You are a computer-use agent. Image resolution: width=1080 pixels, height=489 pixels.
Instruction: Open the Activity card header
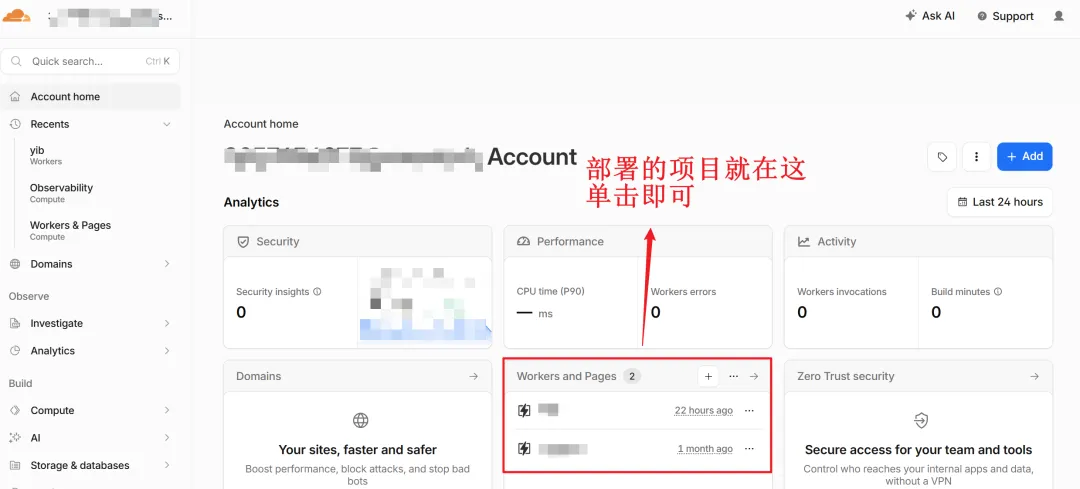point(918,242)
